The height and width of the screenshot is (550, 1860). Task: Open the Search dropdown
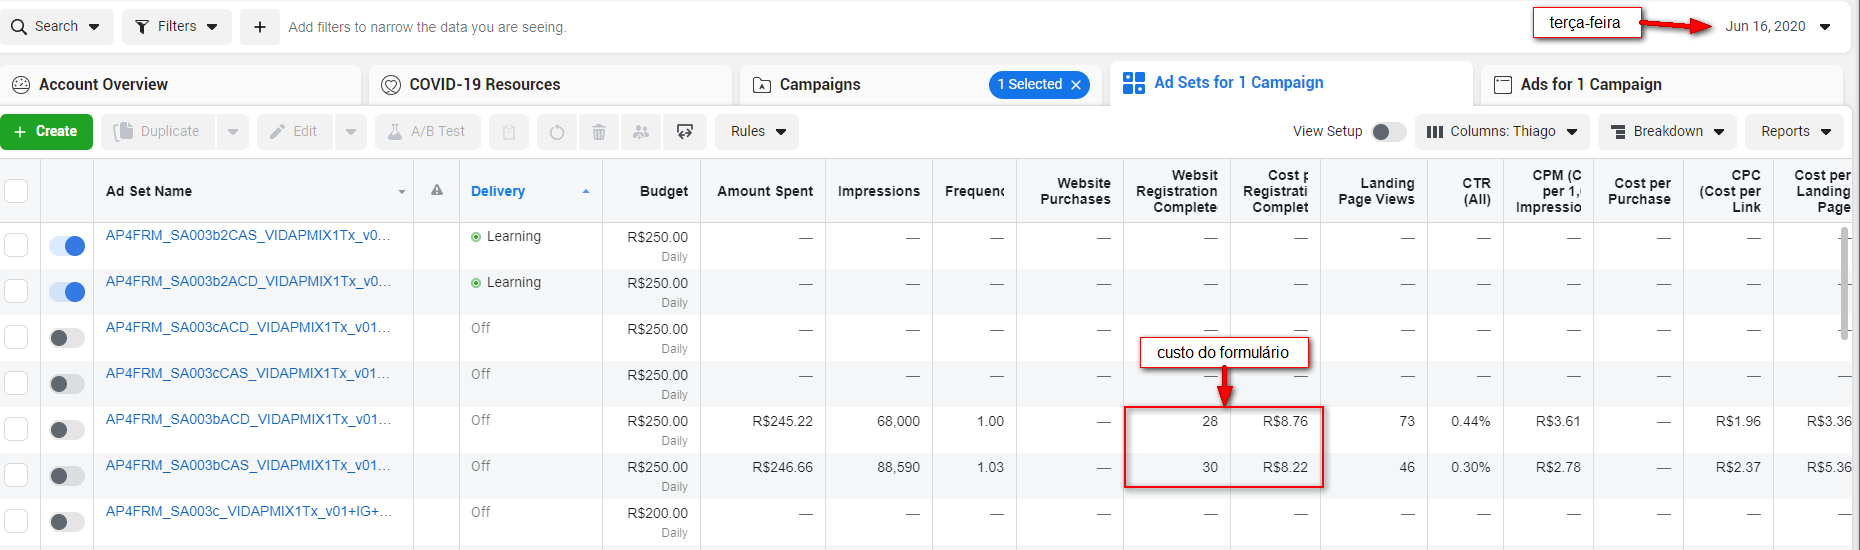pyautogui.click(x=57, y=27)
